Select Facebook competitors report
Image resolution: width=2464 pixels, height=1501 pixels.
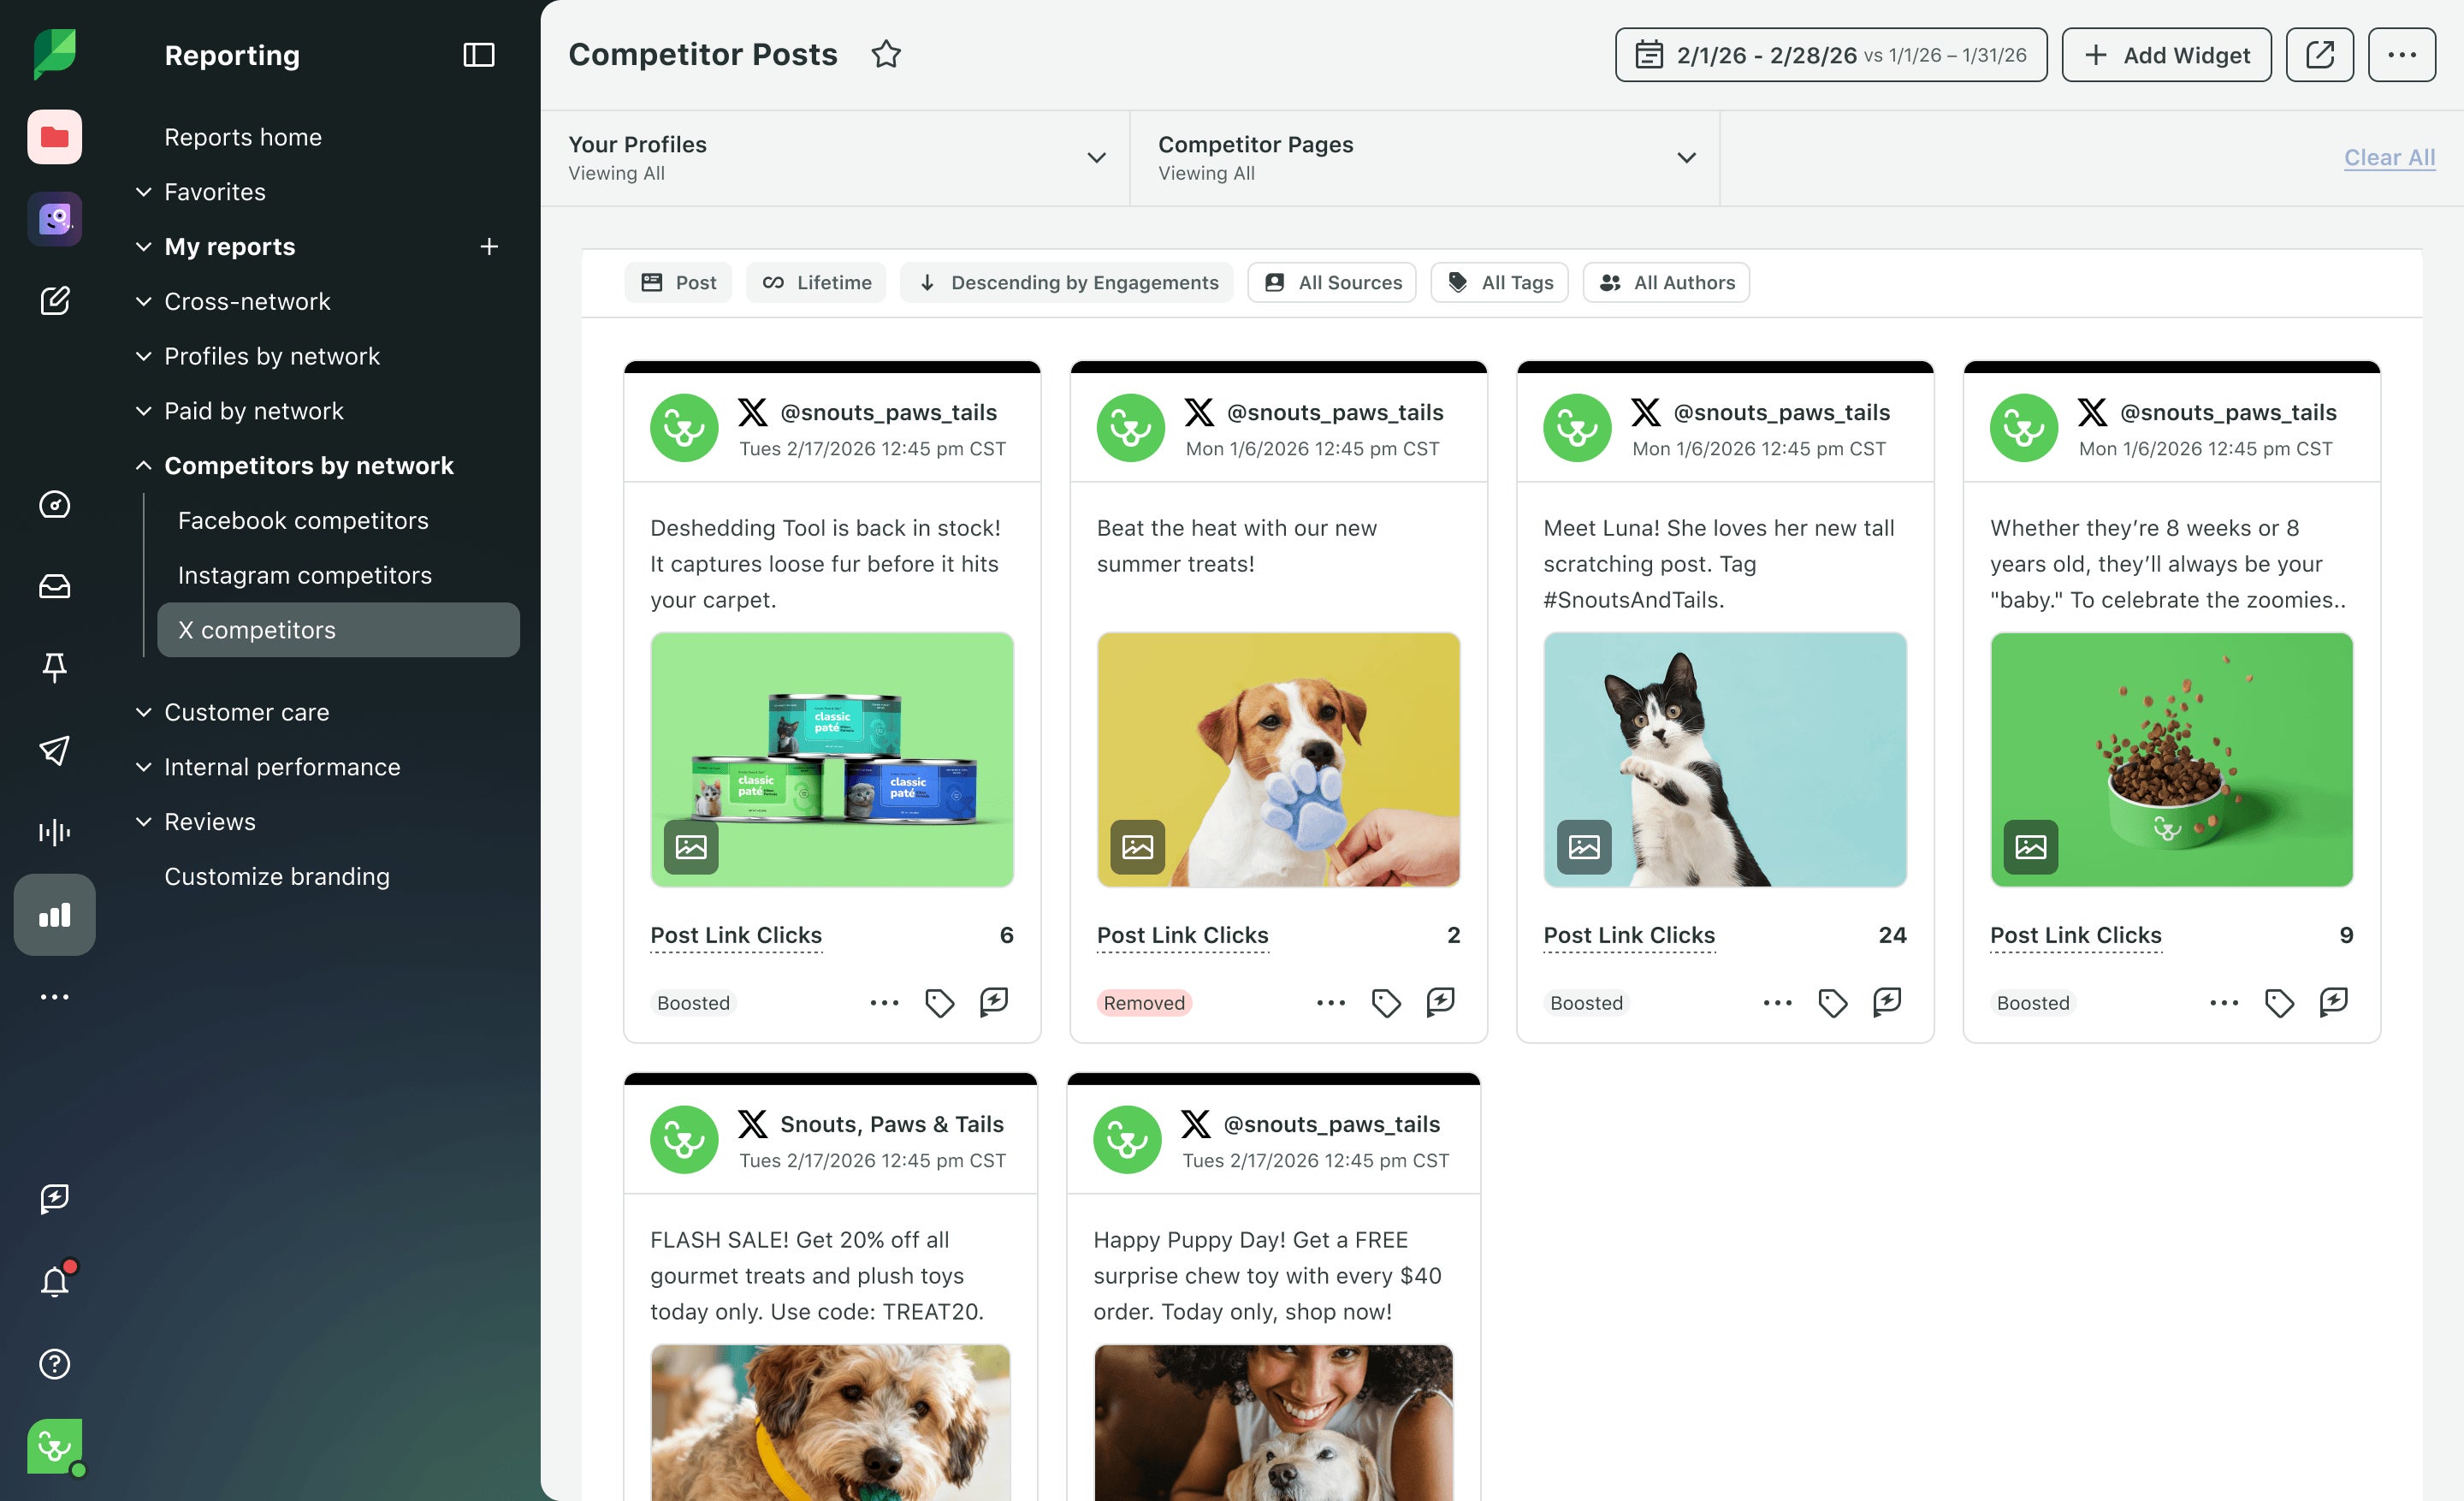click(303, 520)
